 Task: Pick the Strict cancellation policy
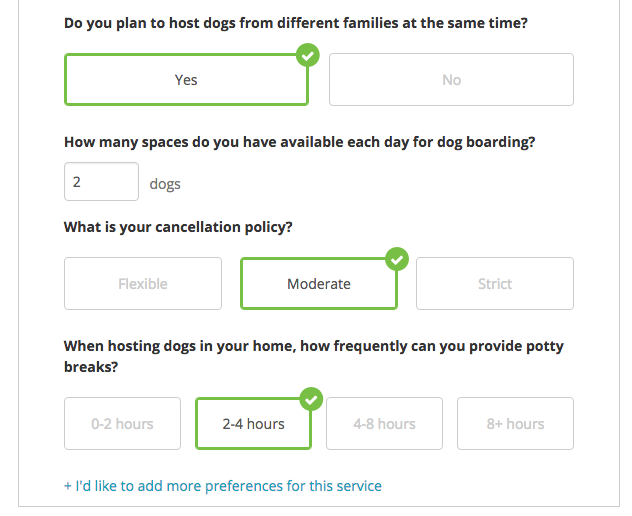(x=495, y=284)
